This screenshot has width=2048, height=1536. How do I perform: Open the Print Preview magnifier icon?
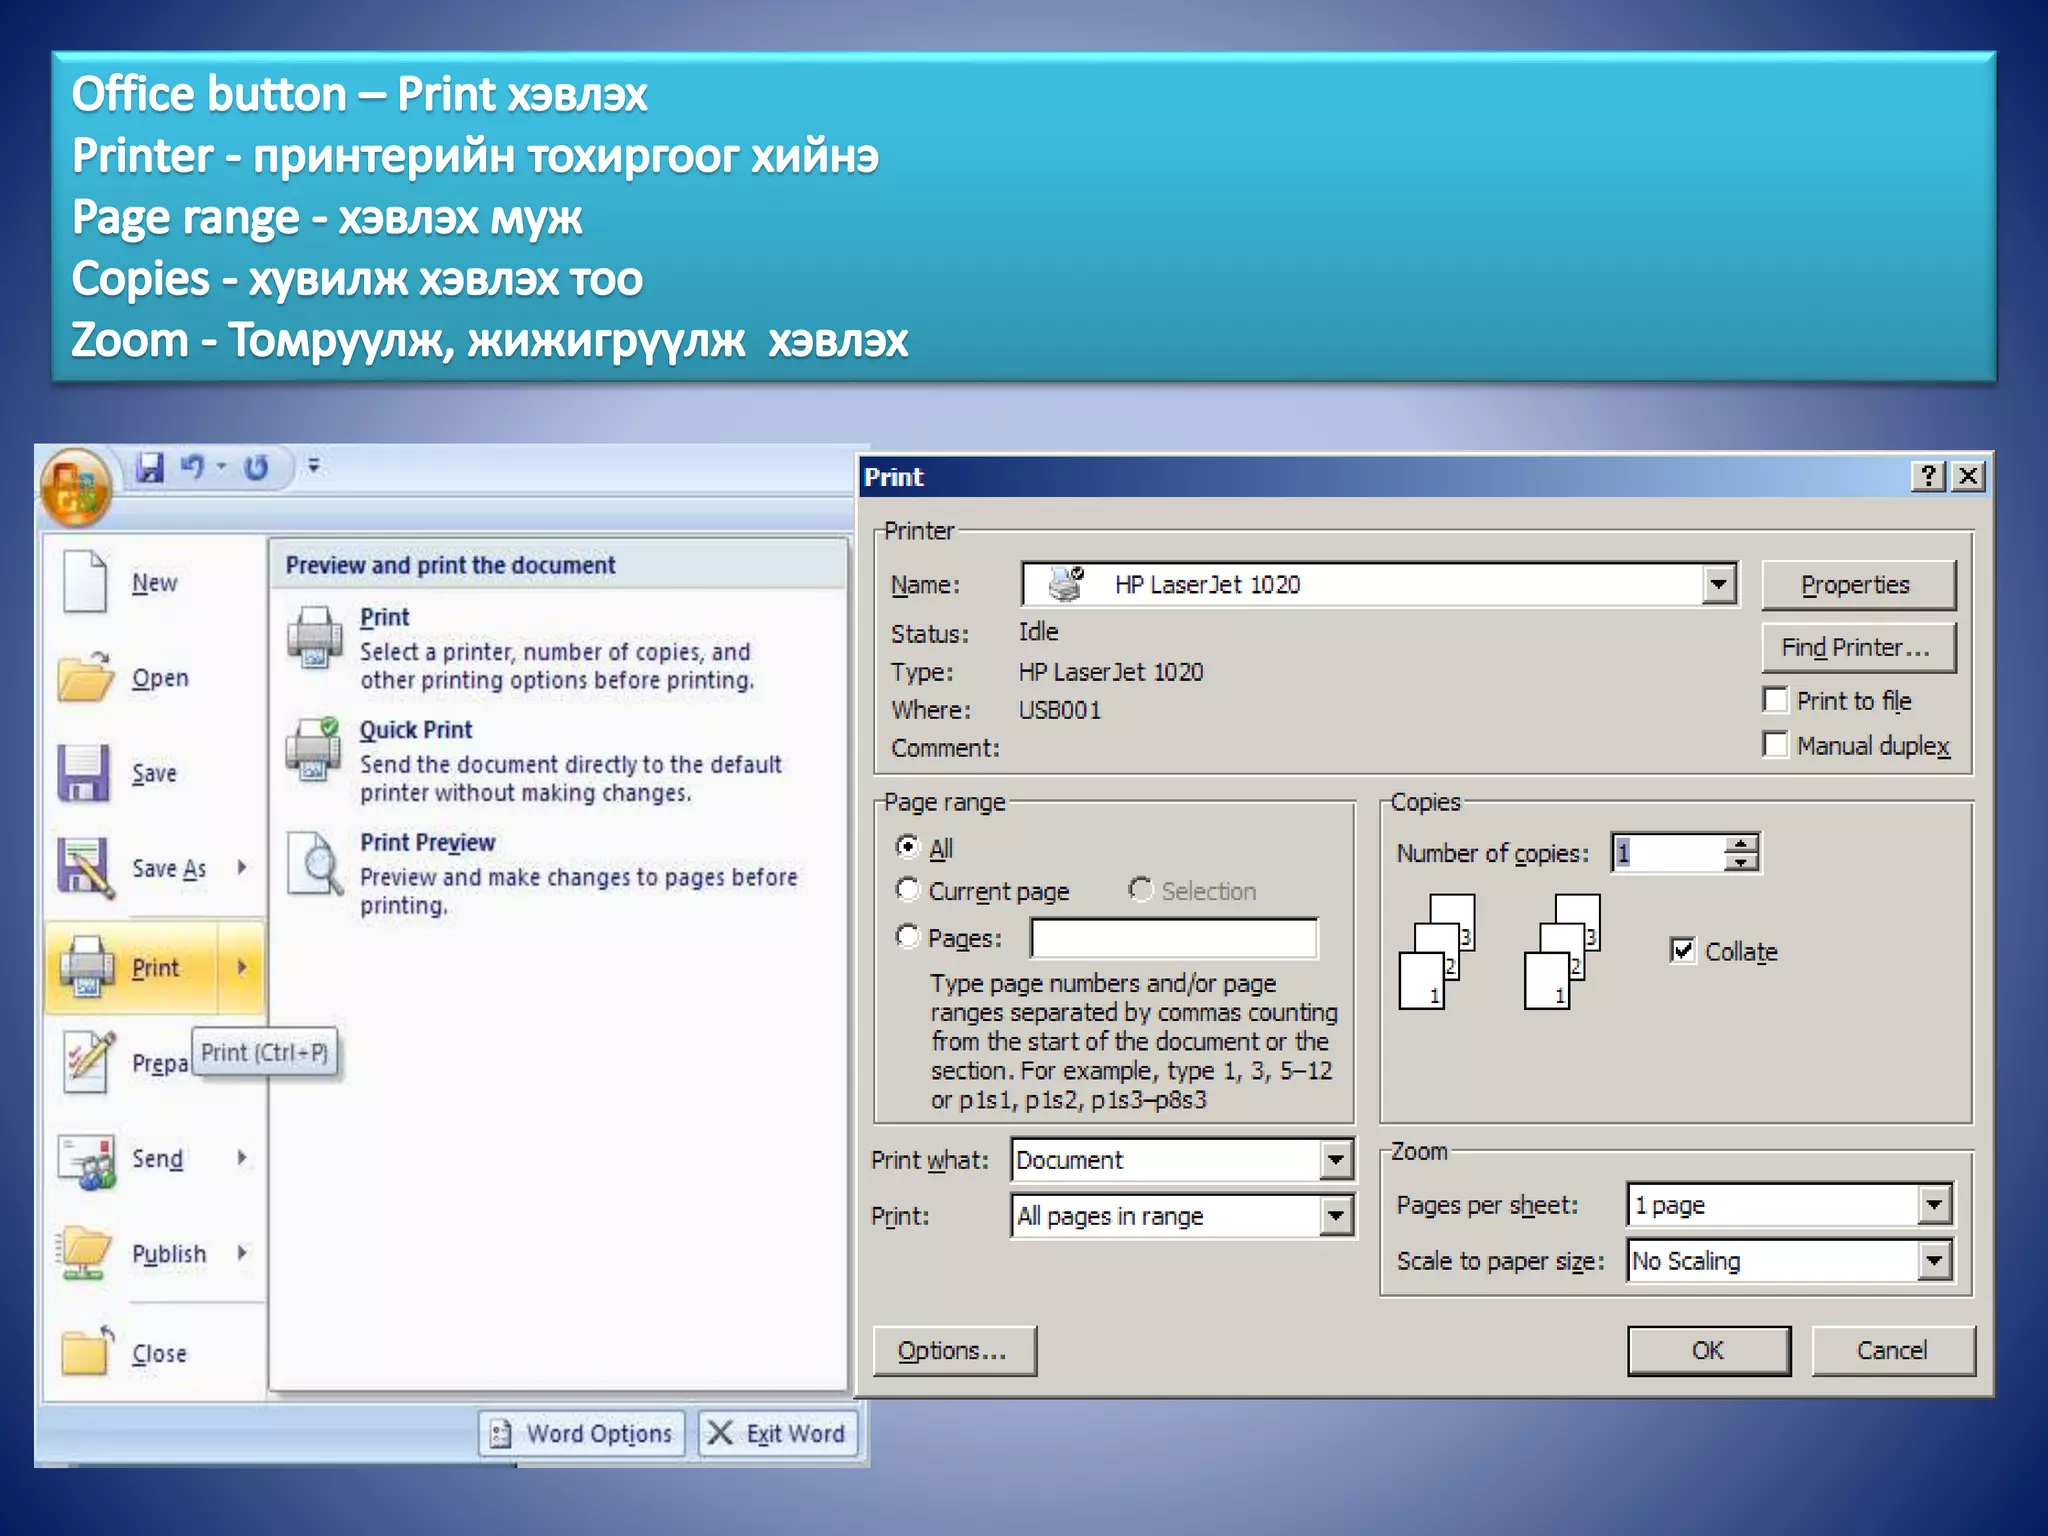316,863
